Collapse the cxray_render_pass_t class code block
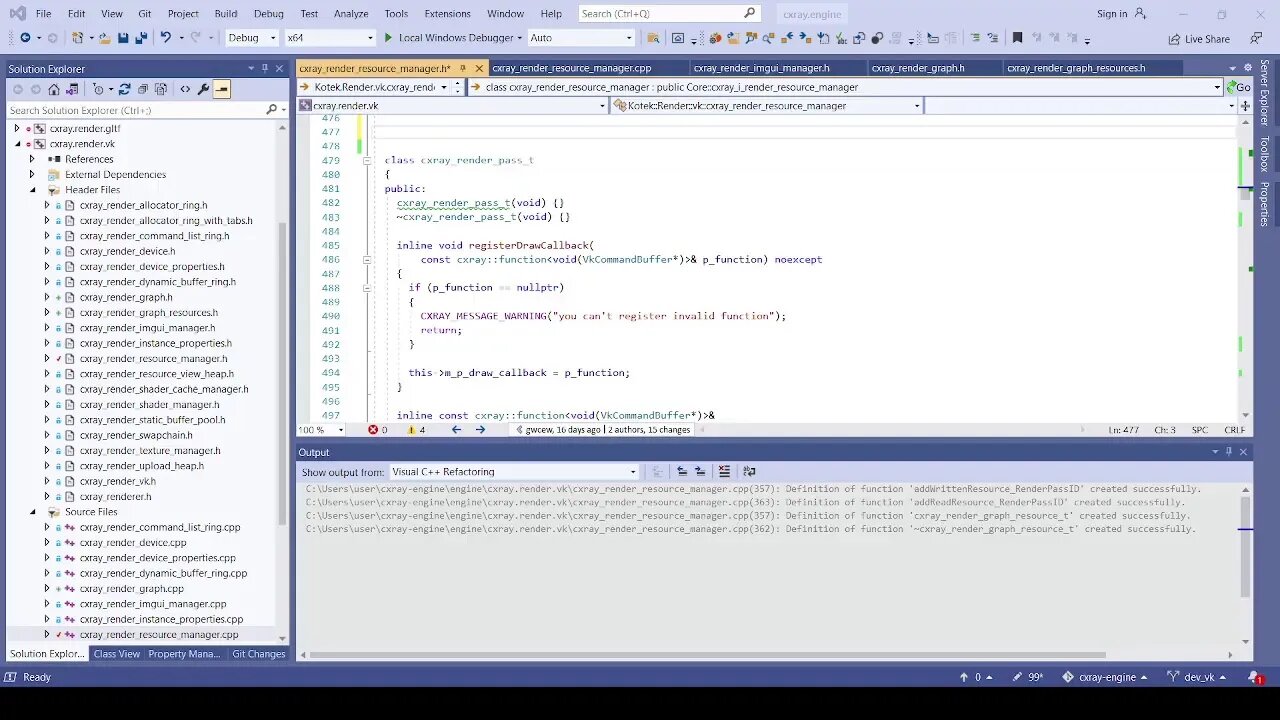The image size is (1280, 720). point(367,160)
